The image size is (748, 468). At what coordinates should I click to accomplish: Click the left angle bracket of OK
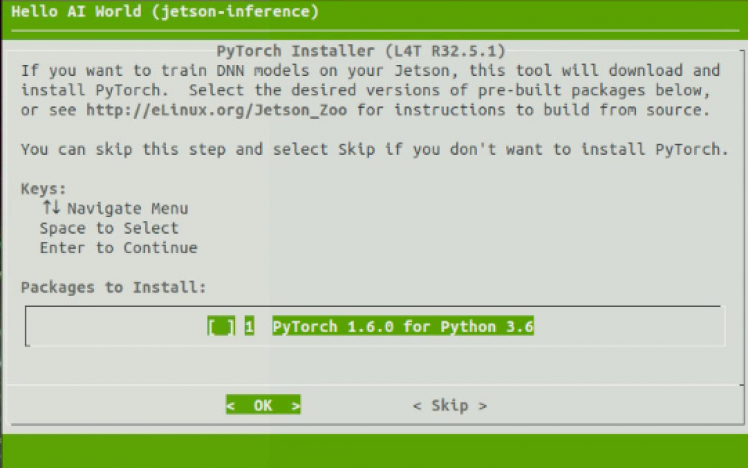(x=231, y=405)
